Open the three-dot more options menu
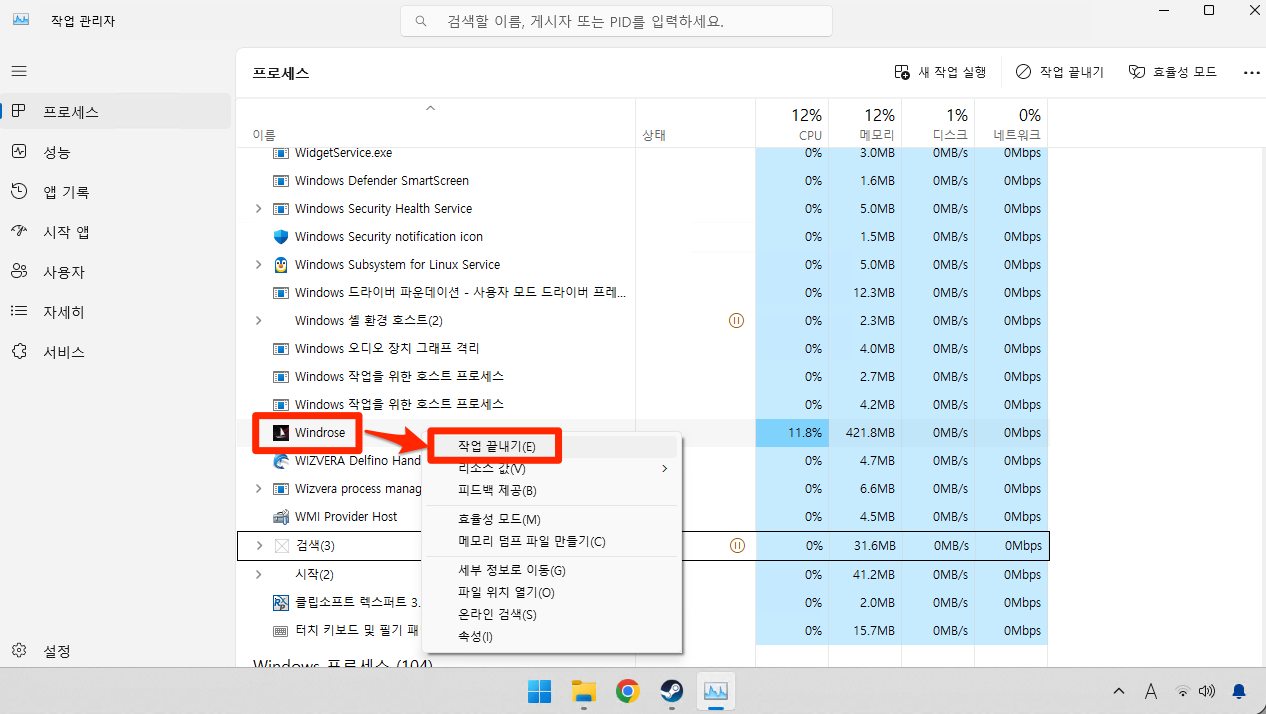 (x=1251, y=72)
